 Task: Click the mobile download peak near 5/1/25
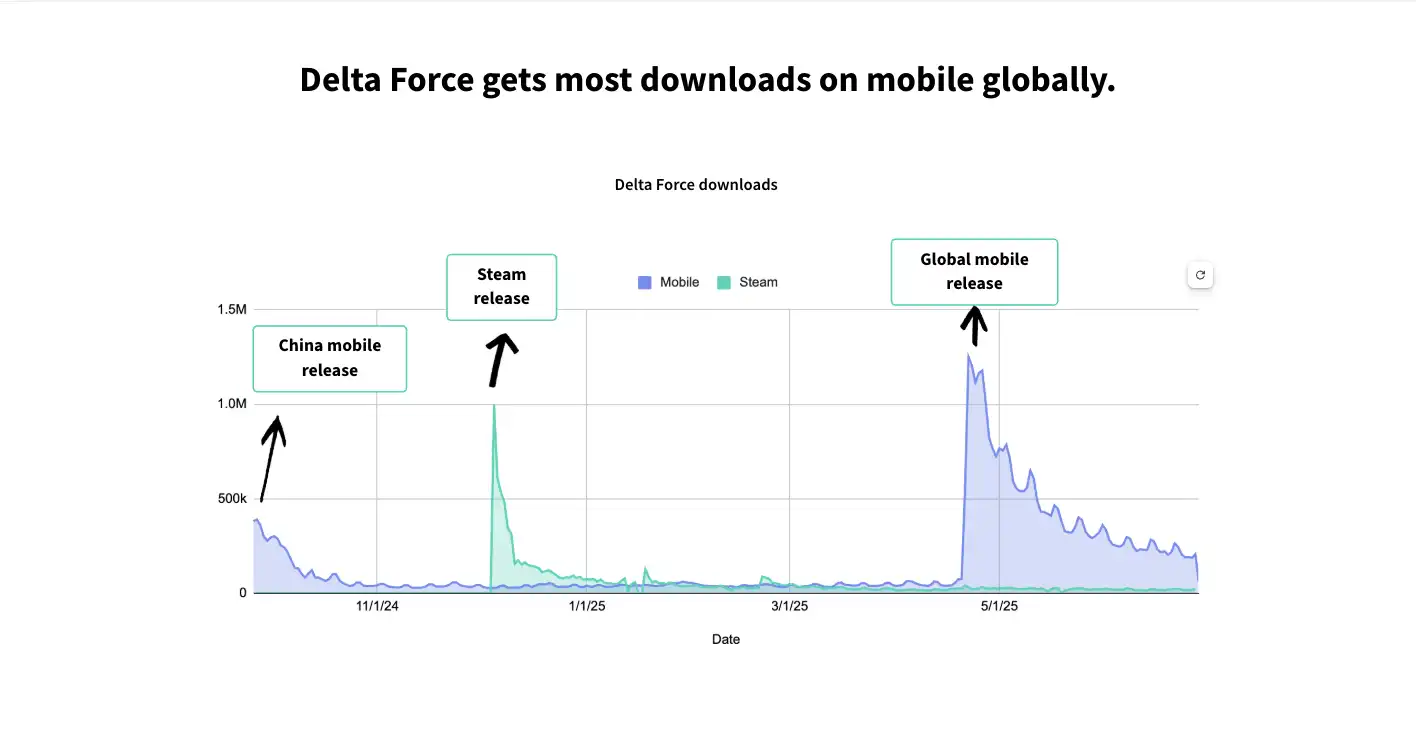tap(968, 354)
